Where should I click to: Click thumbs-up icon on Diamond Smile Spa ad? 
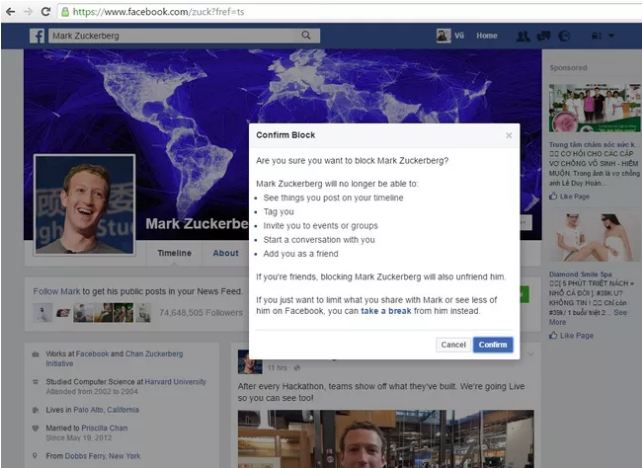click(x=553, y=335)
